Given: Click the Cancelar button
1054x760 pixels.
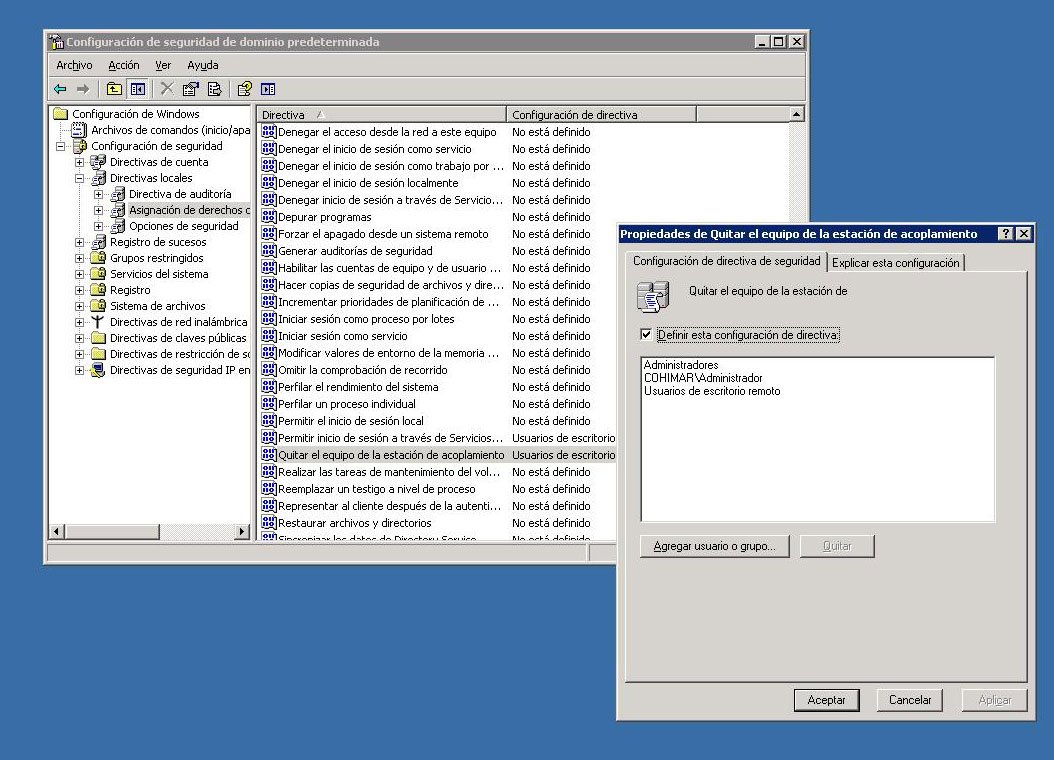Looking at the screenshot, I should tap(909, 700).
